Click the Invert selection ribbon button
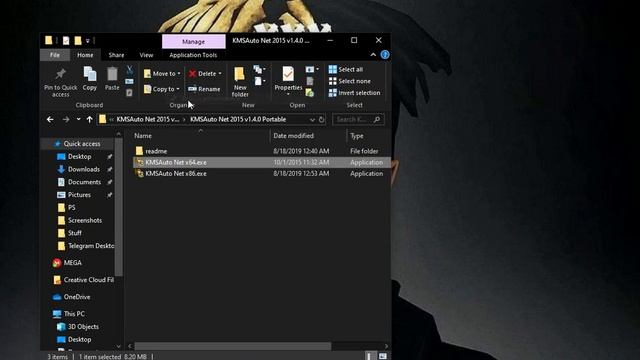Image resolution: width=640 pixels, height=360 pixels. point(354,93)
